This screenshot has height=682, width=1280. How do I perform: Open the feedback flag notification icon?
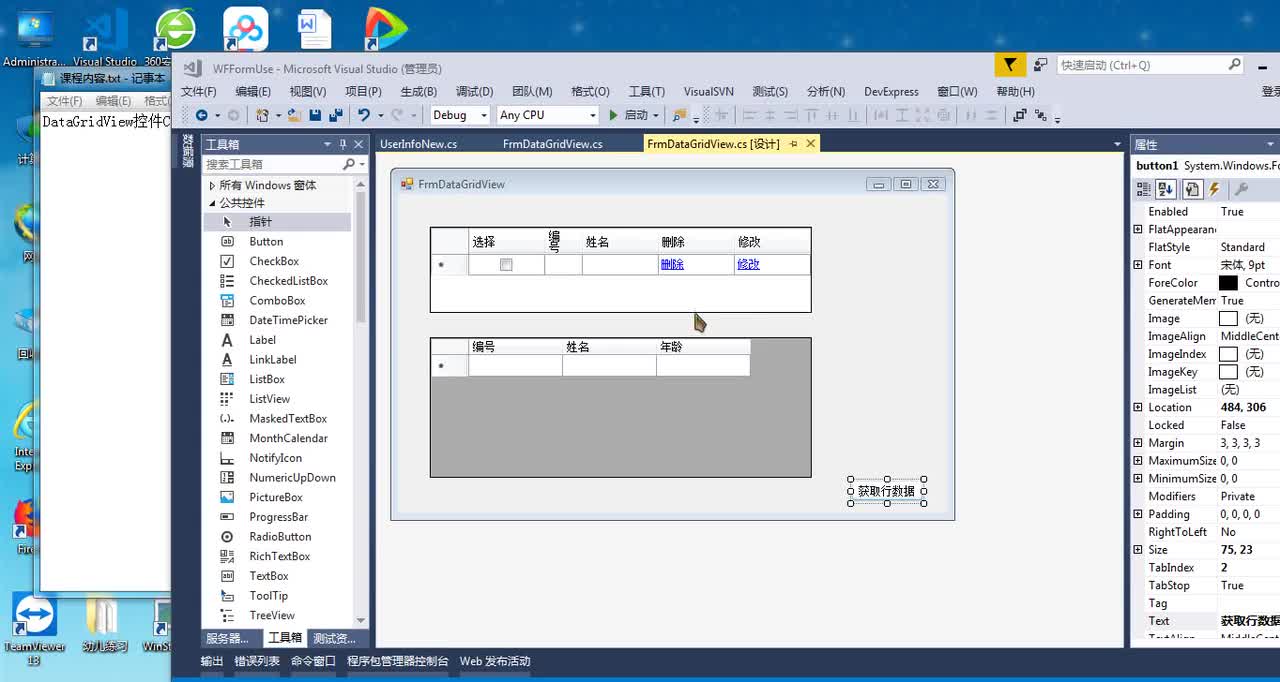point(1010,65)
